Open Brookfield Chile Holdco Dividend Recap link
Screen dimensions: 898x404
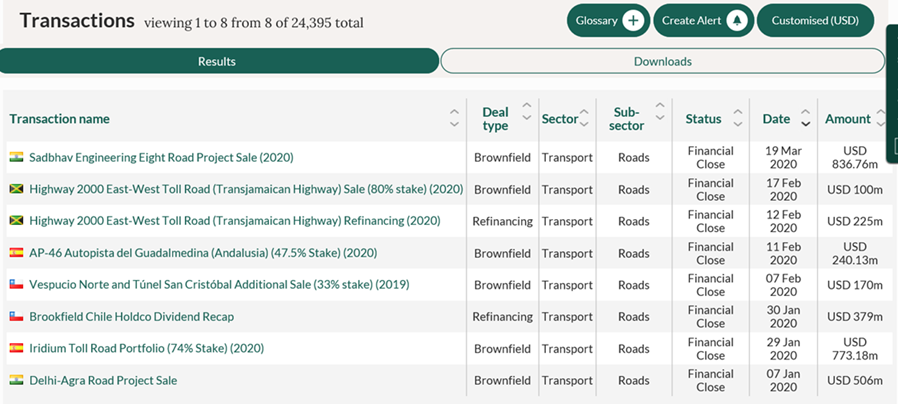pyautogui.click(x=132, y=317)
